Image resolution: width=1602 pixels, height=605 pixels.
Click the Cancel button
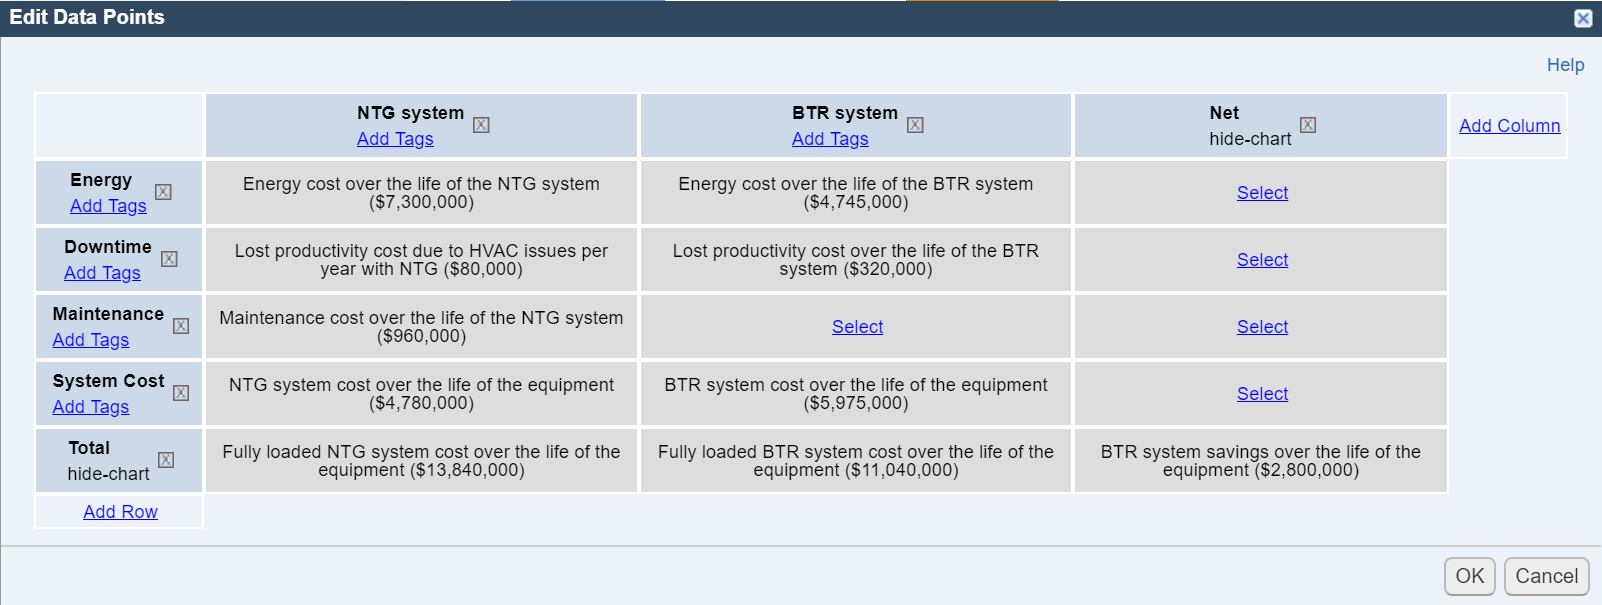point(1546,576)
